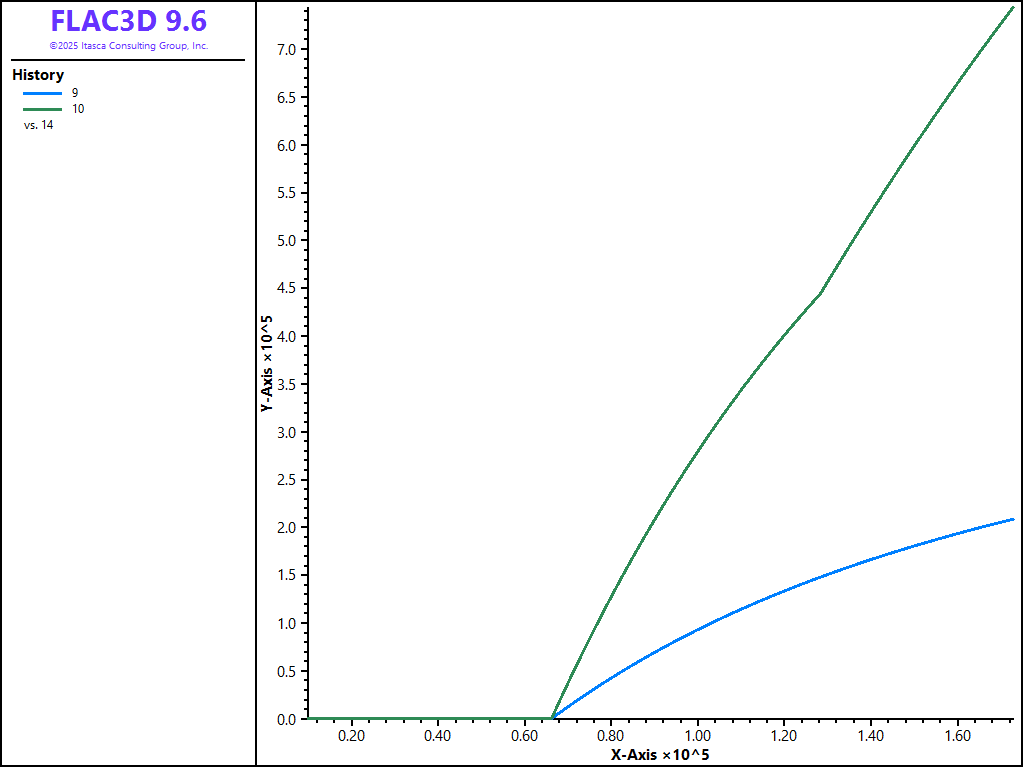Click the Itasca Consulting Group copyright line
Viewport: 1024px width, 768px height.
(129, 46)
